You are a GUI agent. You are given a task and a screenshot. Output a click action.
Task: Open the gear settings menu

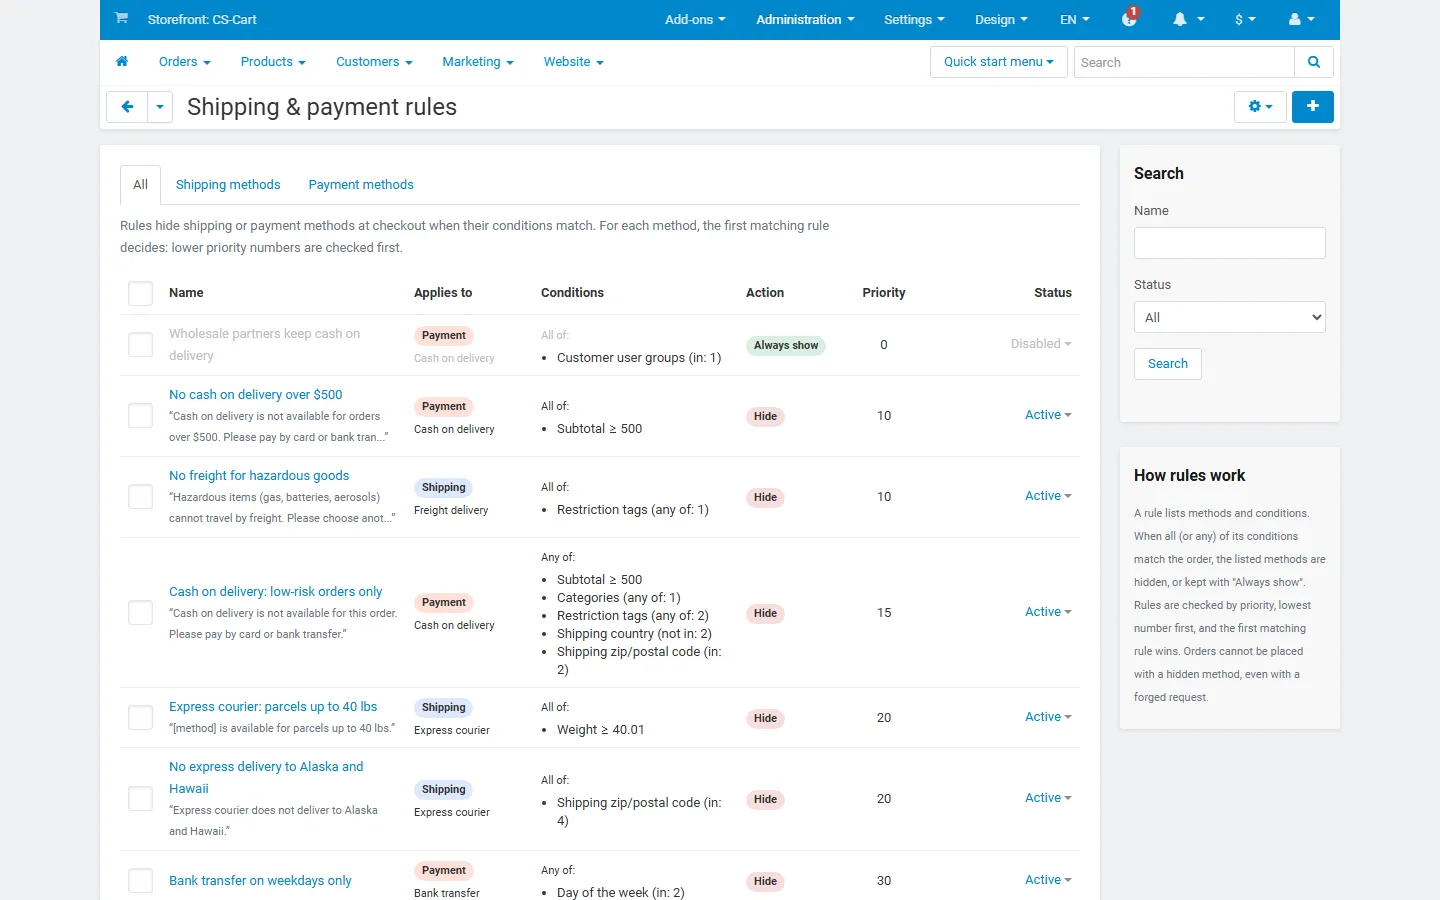pyautogui.click(x=1260, y=107)
